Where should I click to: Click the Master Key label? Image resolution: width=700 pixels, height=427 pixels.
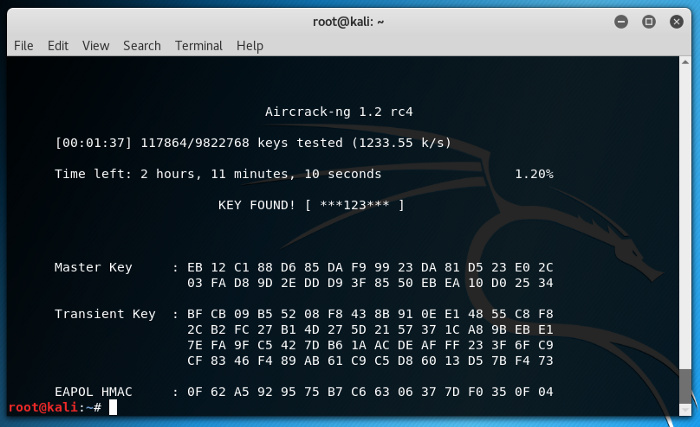pos(93,267)
